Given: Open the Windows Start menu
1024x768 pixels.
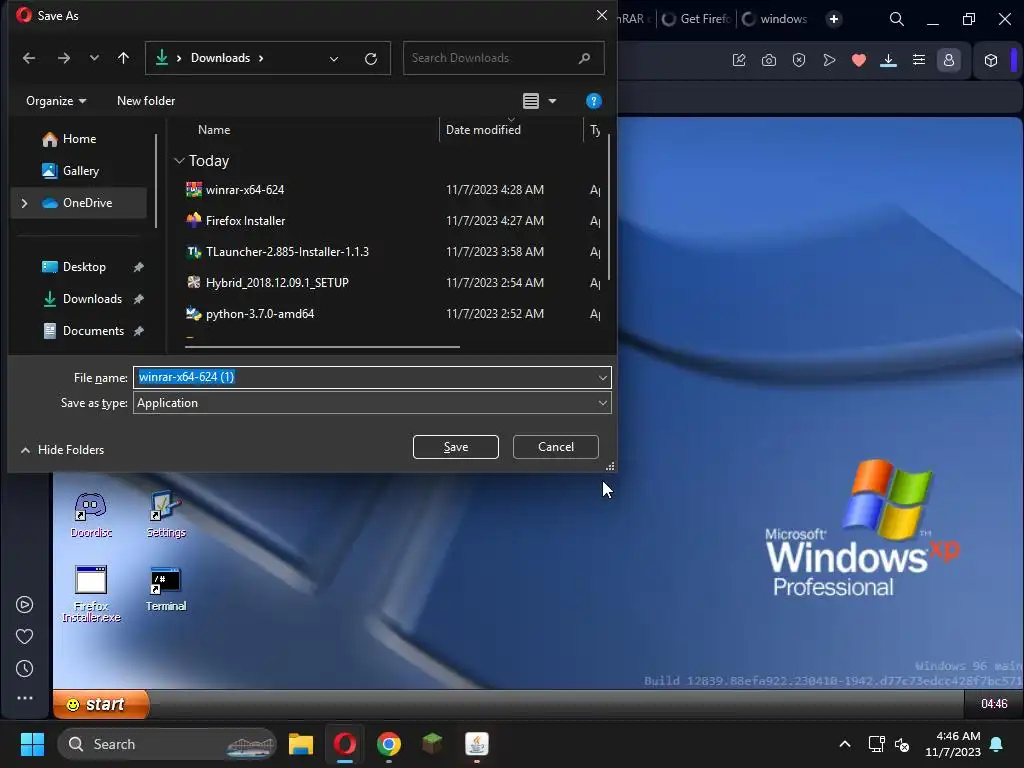Looking at the screenshot, I should click(x=32, y=744).
